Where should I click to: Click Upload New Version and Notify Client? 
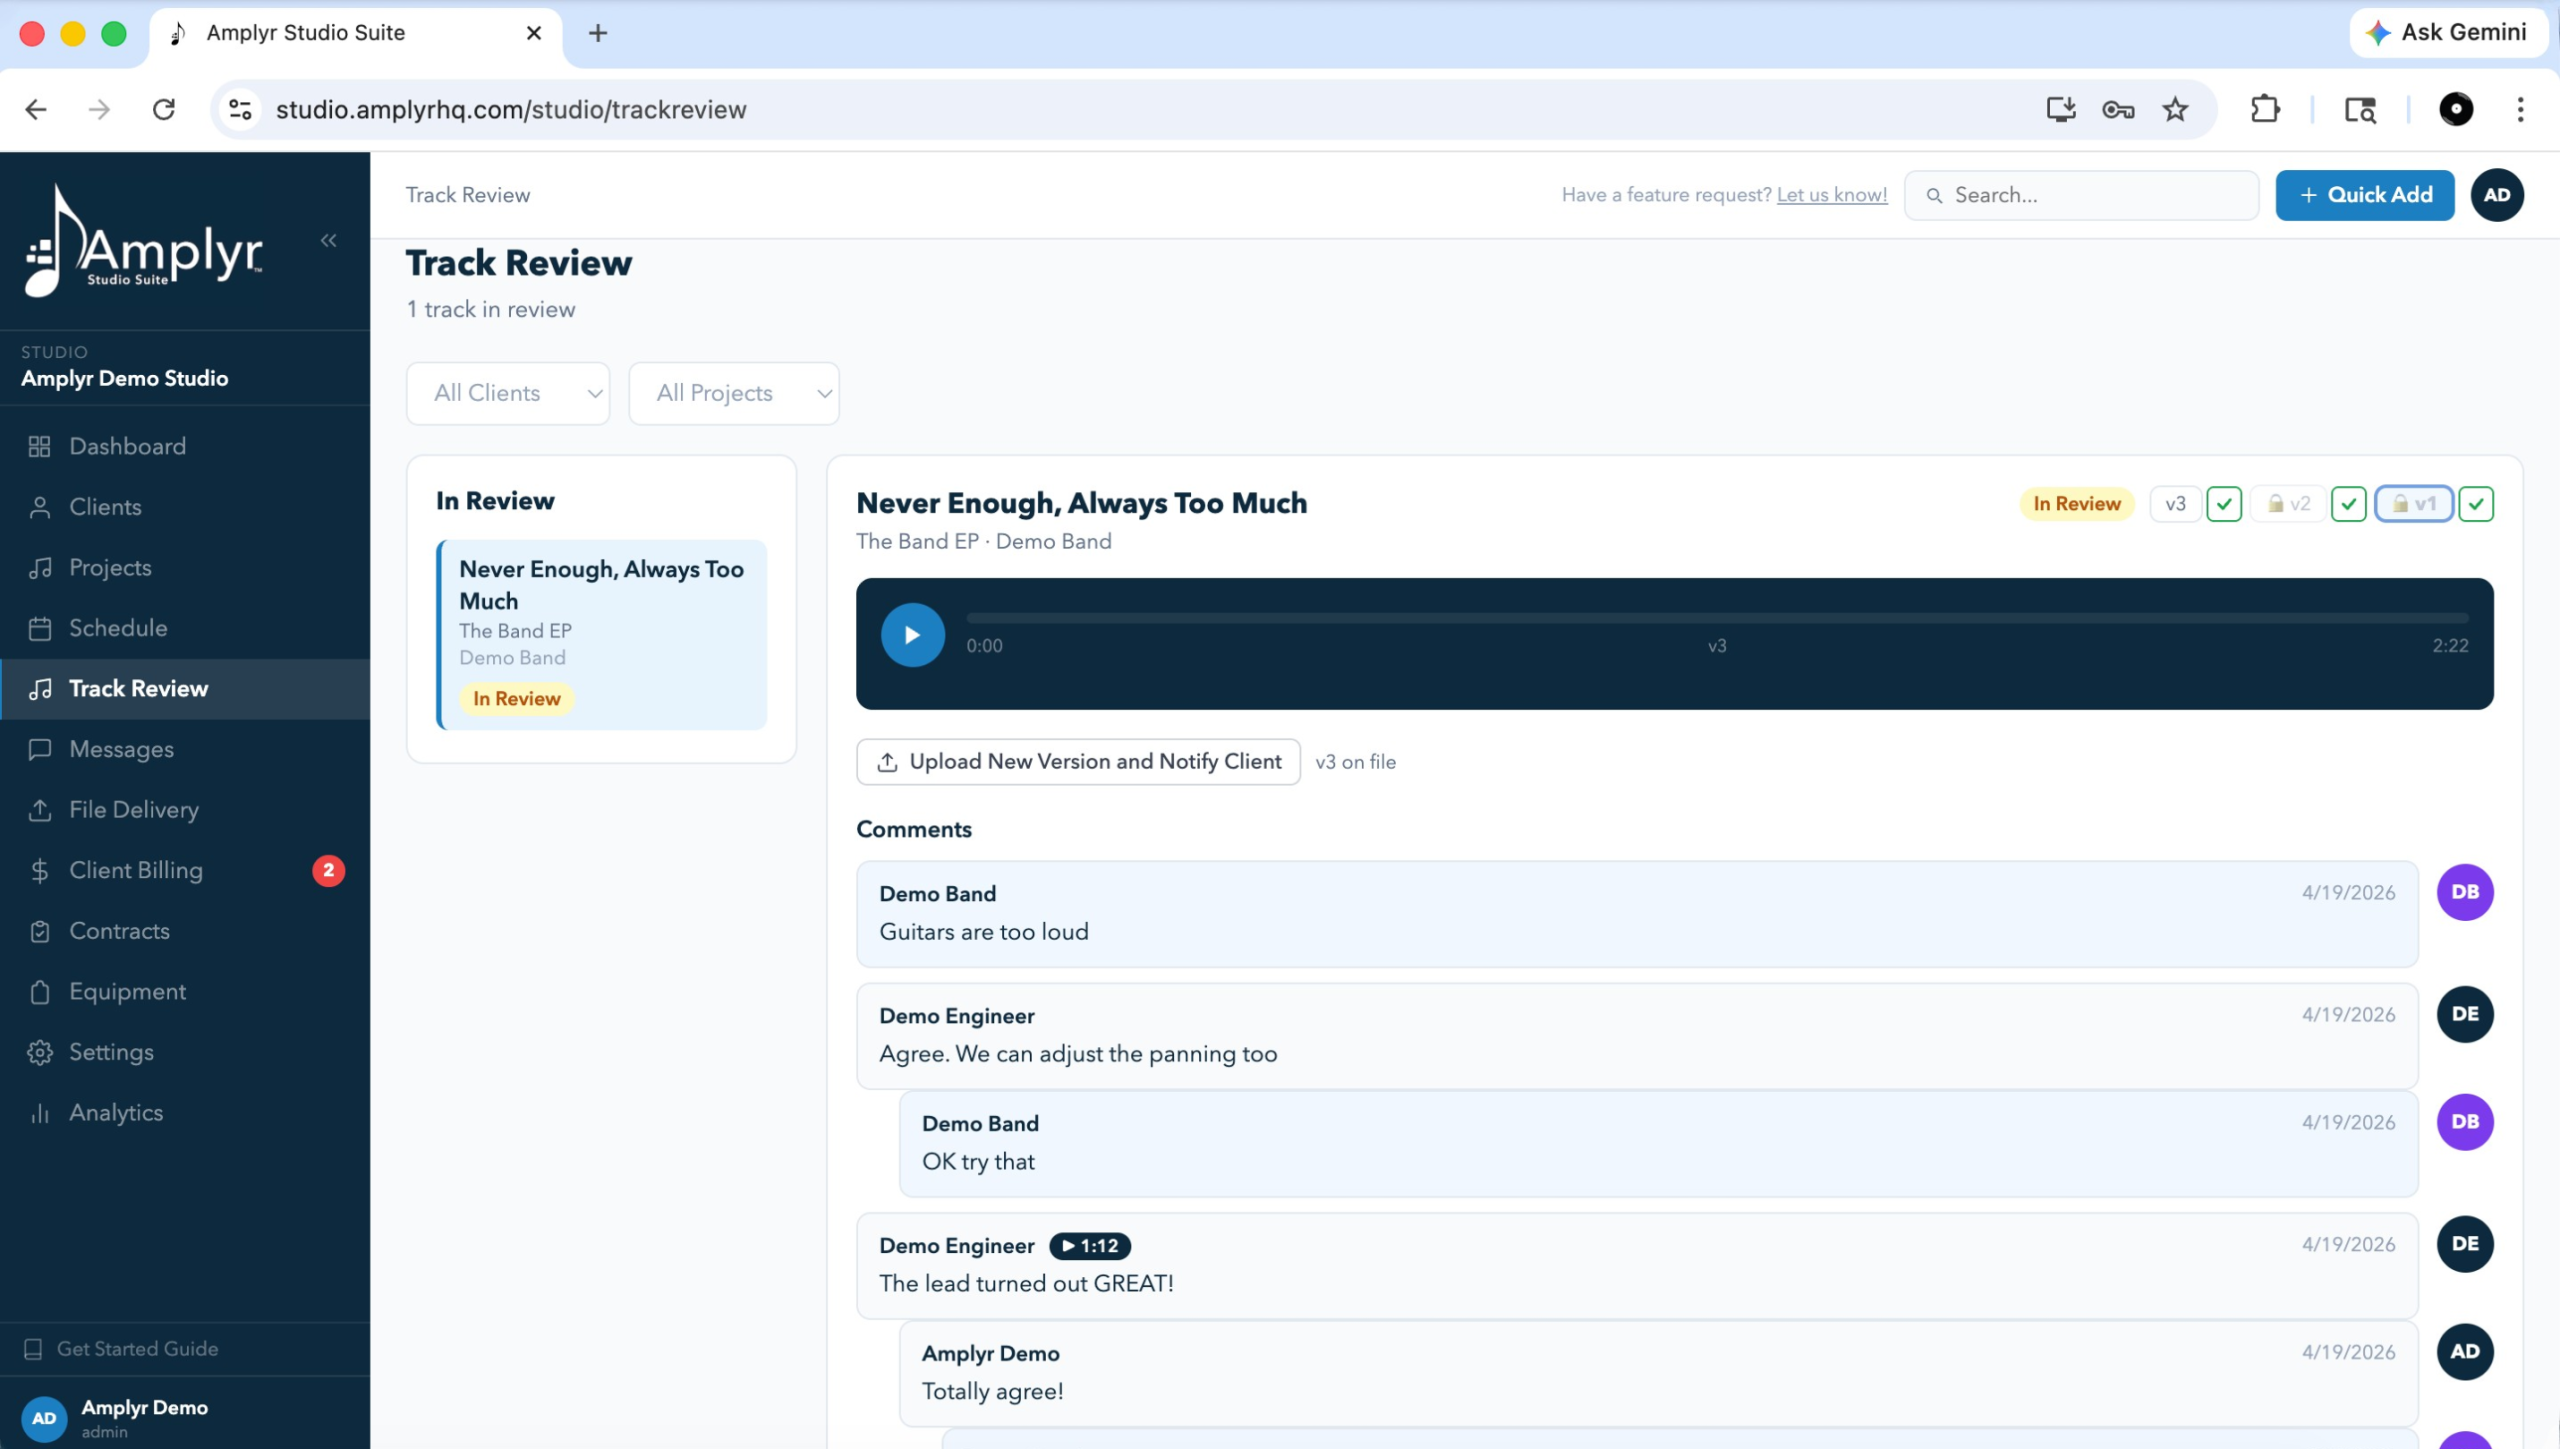point(1078,762)
